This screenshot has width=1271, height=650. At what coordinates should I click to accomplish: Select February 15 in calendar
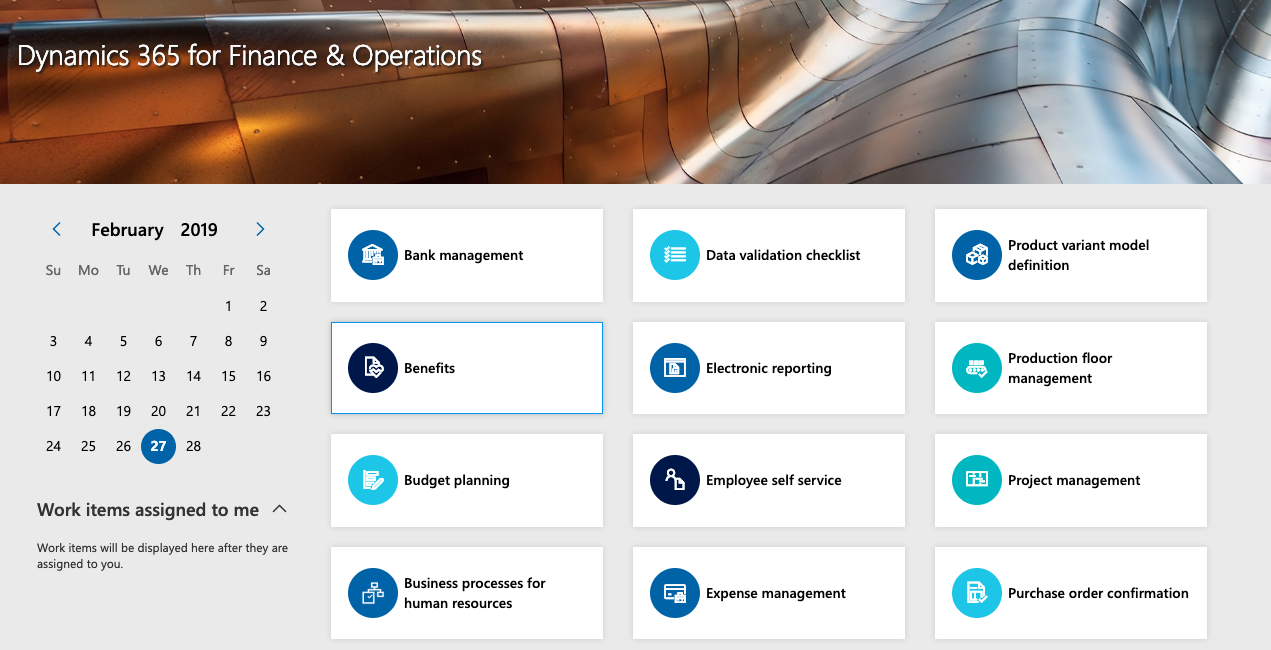pyautogui.click(x=228, y=376)
